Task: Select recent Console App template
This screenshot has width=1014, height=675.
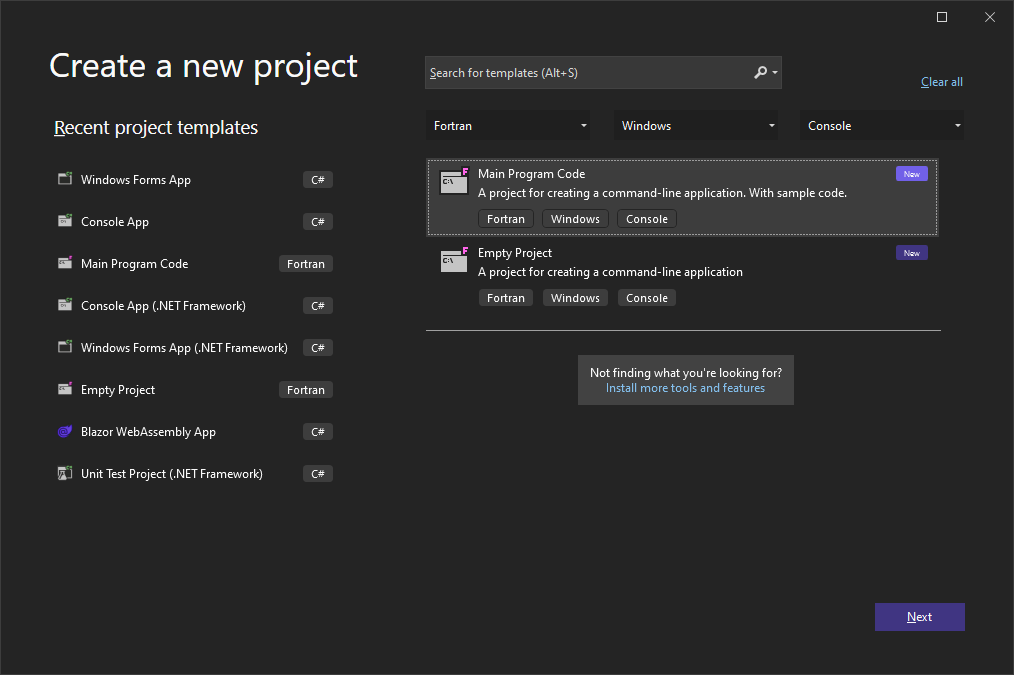Action: [195, 221]
